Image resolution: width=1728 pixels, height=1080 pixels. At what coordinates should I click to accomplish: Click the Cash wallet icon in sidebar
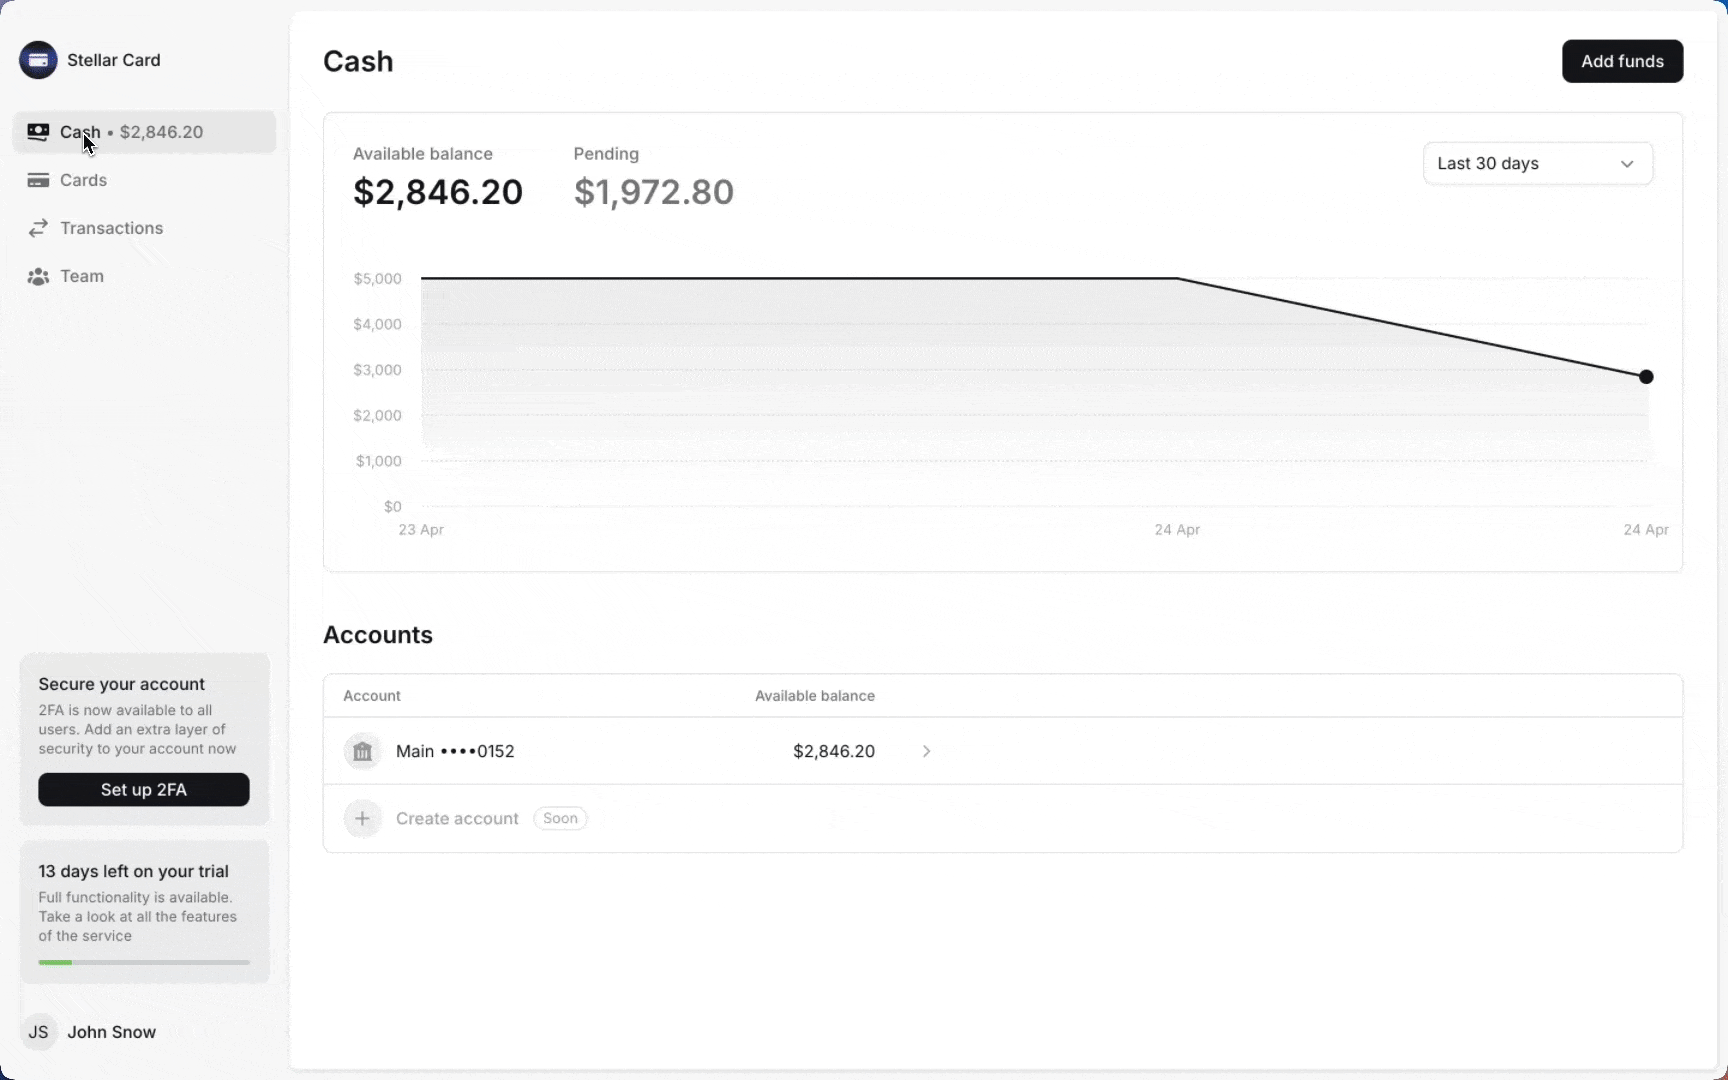click(x=38, y=132)
